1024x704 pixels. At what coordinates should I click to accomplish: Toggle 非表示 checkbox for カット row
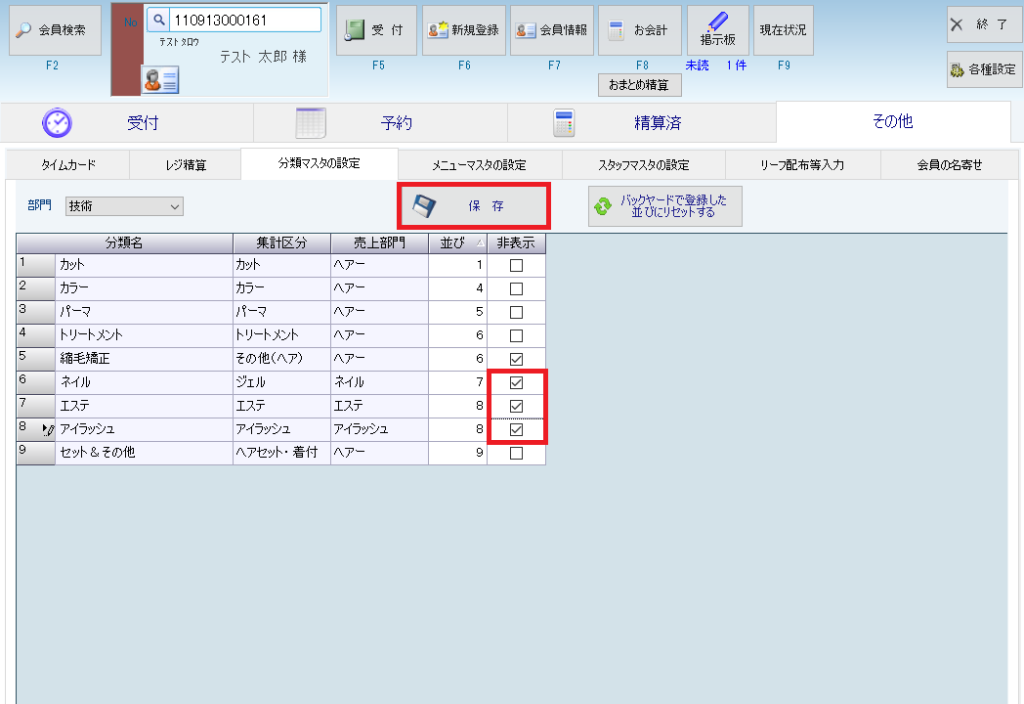tap(516, 265)
